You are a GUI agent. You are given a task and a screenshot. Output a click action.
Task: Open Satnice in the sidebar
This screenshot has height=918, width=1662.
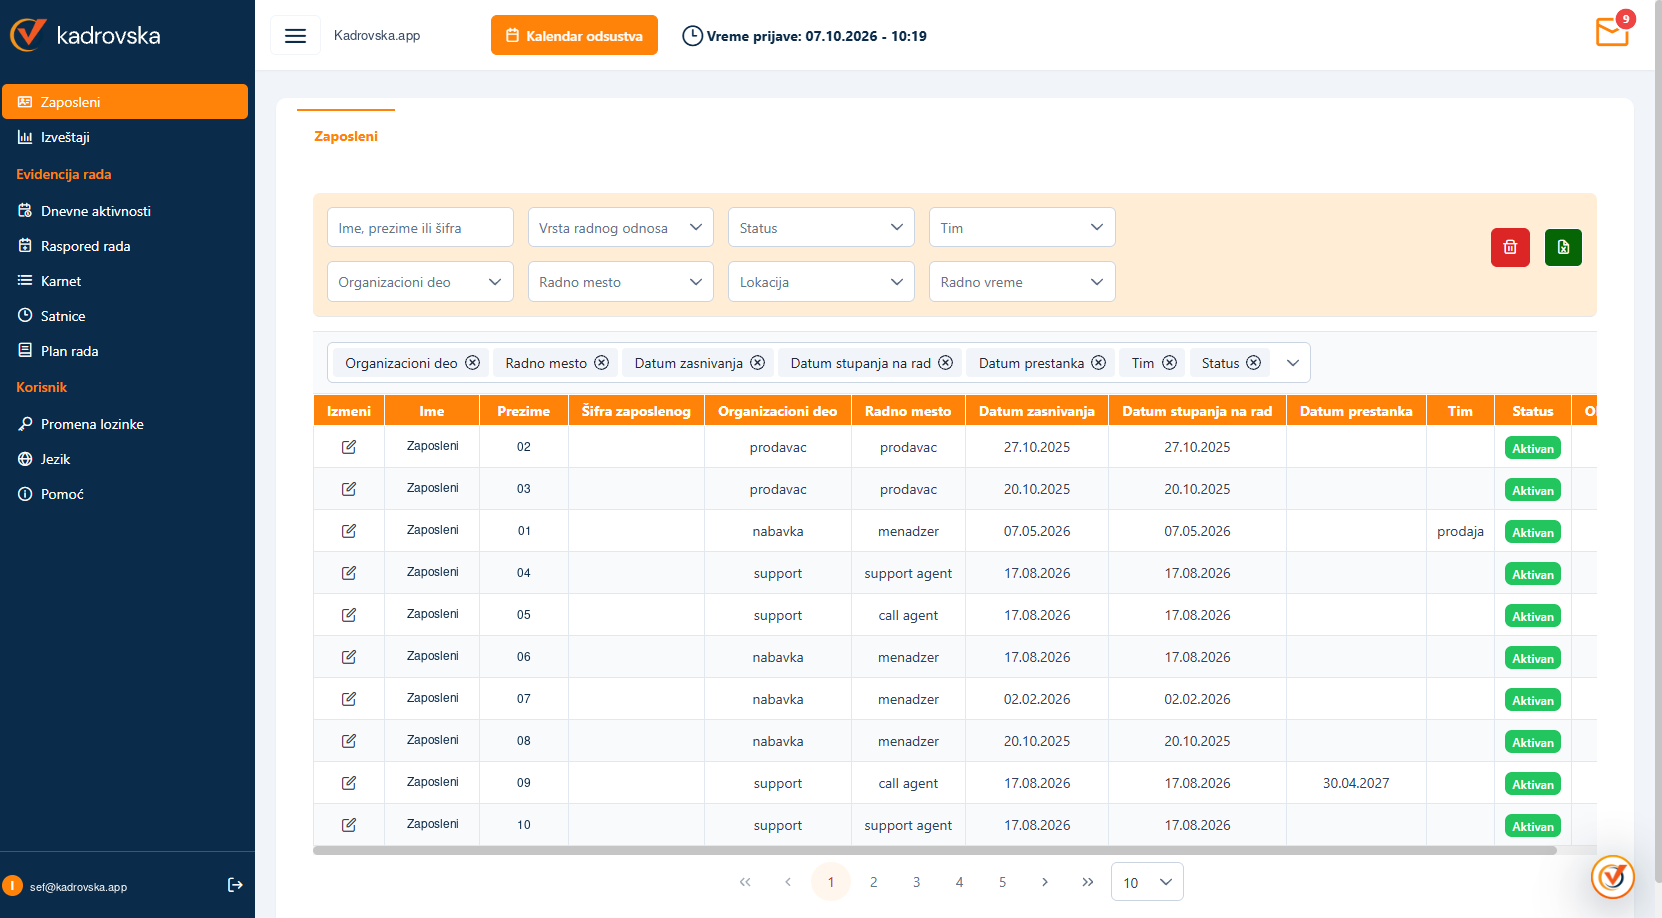125,316
